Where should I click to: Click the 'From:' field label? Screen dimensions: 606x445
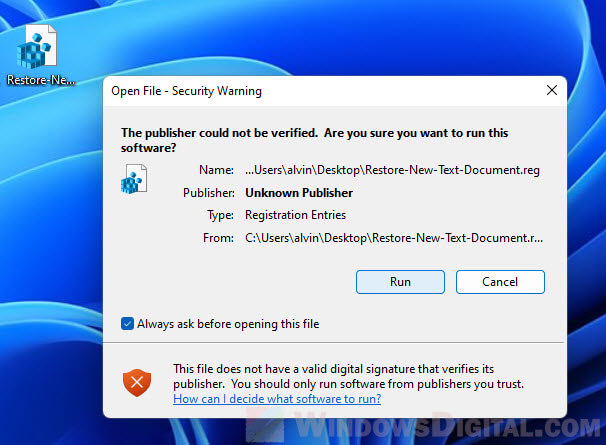click(218, 238)
